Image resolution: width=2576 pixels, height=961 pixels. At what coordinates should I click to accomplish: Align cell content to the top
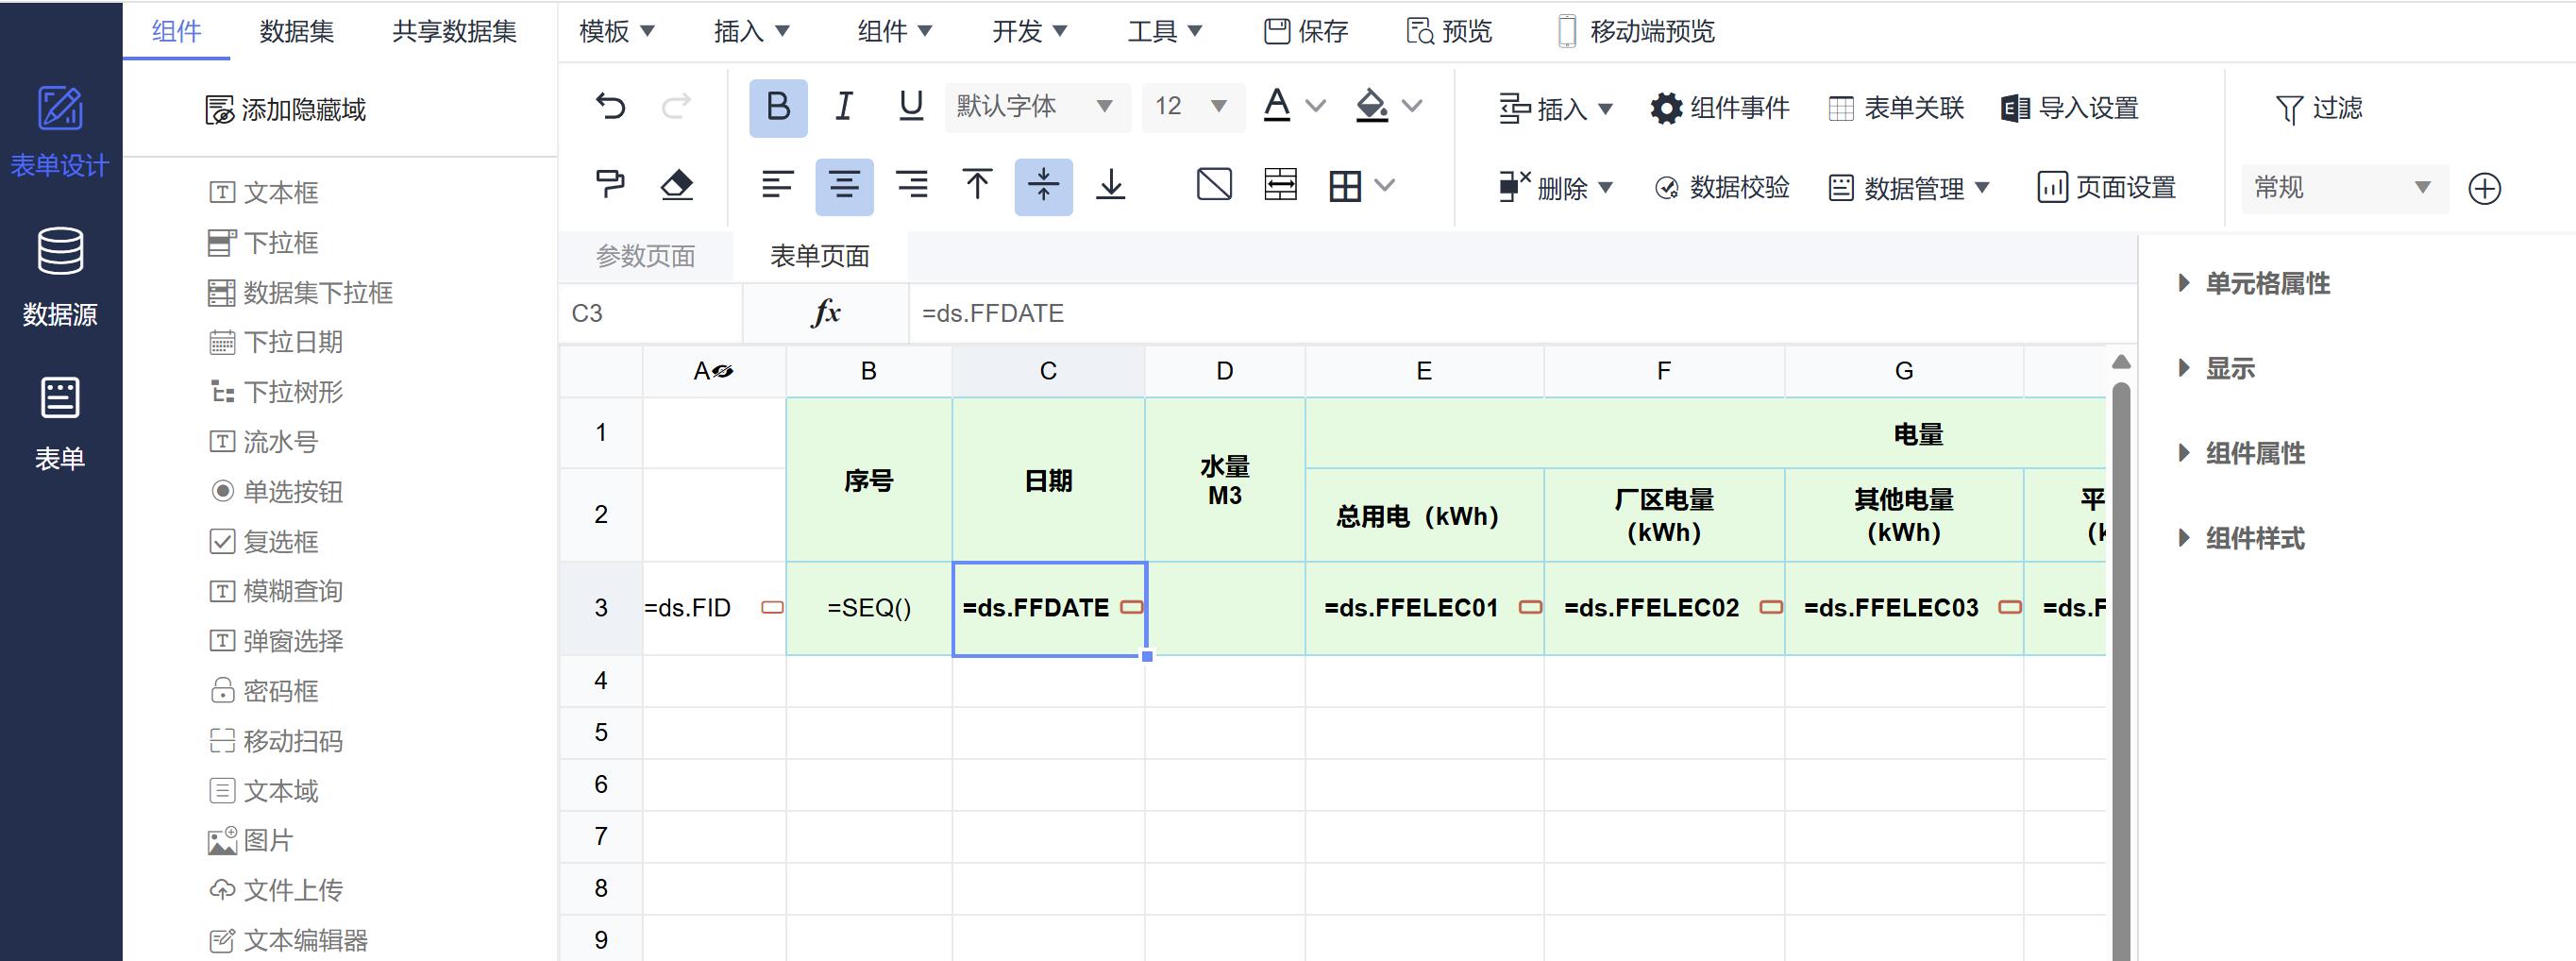977,185
